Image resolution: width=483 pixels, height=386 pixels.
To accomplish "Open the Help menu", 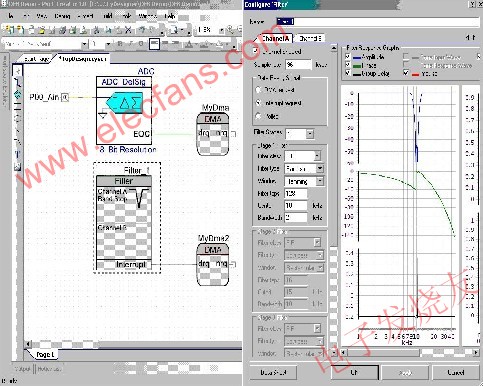I will tap(169, 16).
